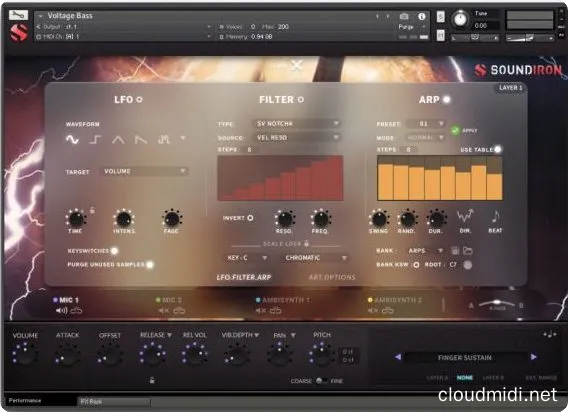The height and width of the screenshot is (412, 568).
Task: Switch to the LFO.FILTER.ARP tab
Action: 244,277
